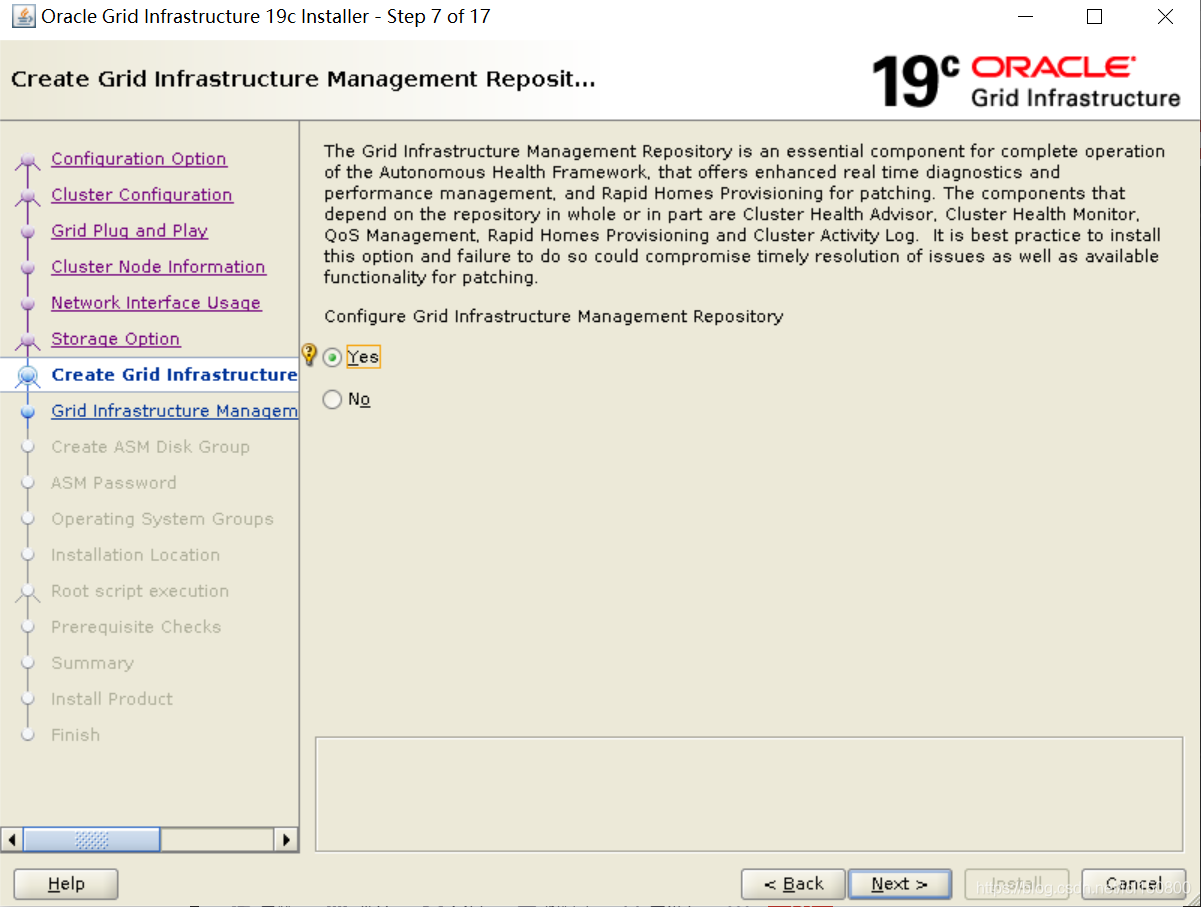Click the Prerequisite Checks step label
This screenshot has width=1201, height=907.
pos(136,627)
